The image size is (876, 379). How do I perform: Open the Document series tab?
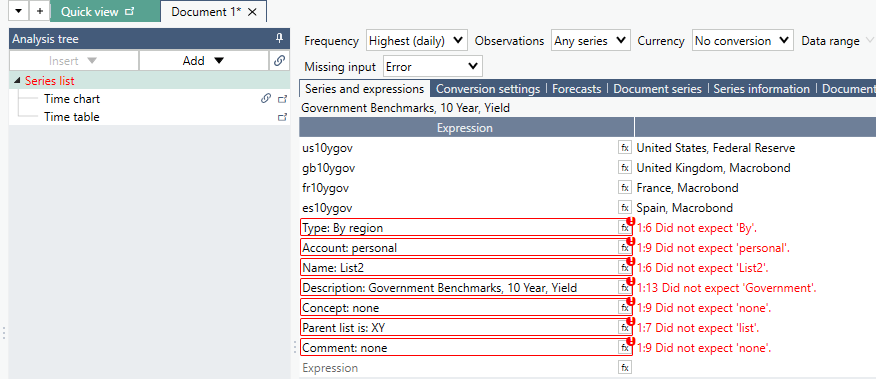[657, 89]
